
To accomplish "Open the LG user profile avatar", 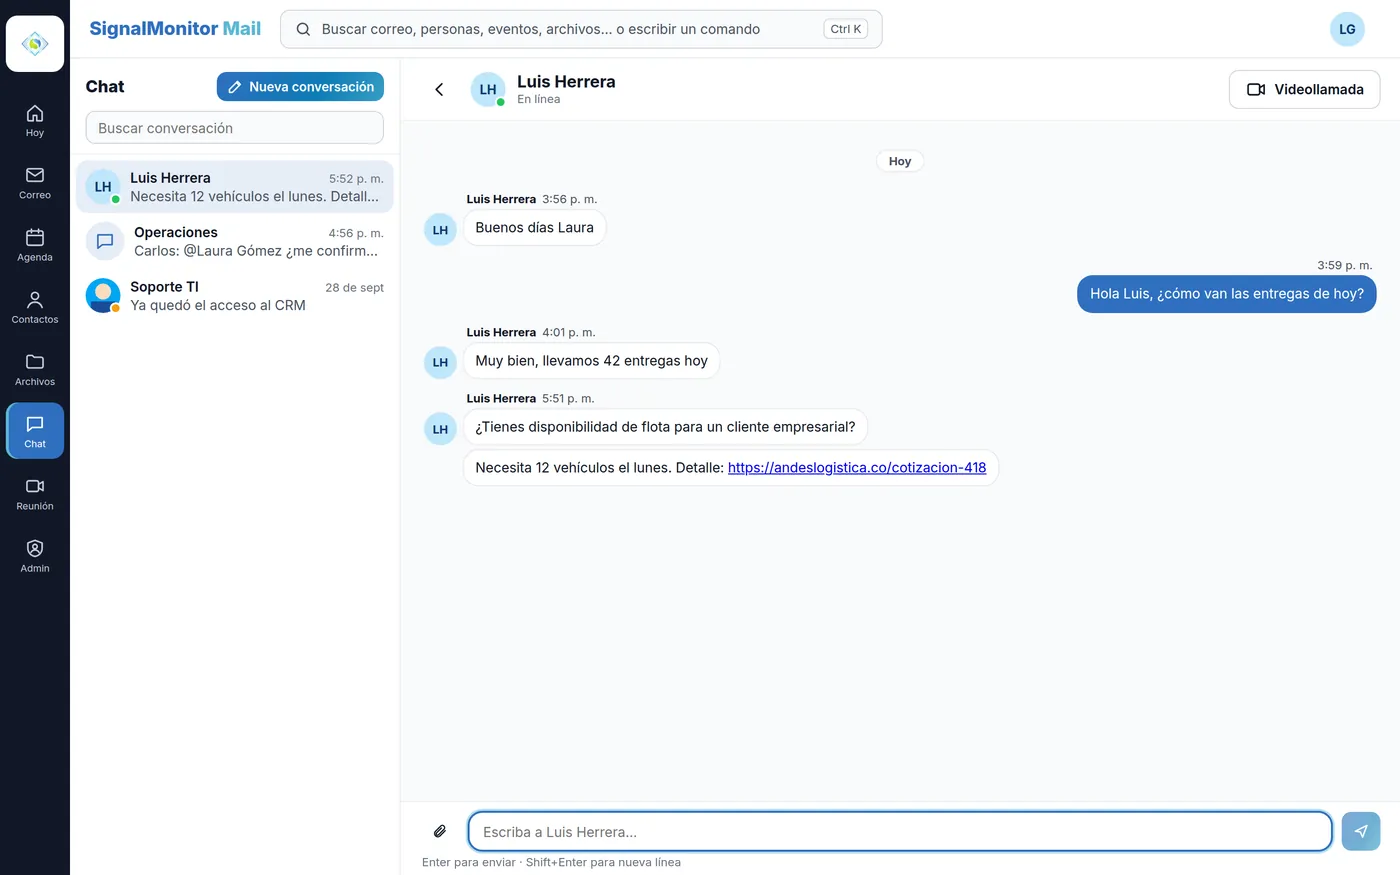I will pyautogui.click(x=1347, y=29).
